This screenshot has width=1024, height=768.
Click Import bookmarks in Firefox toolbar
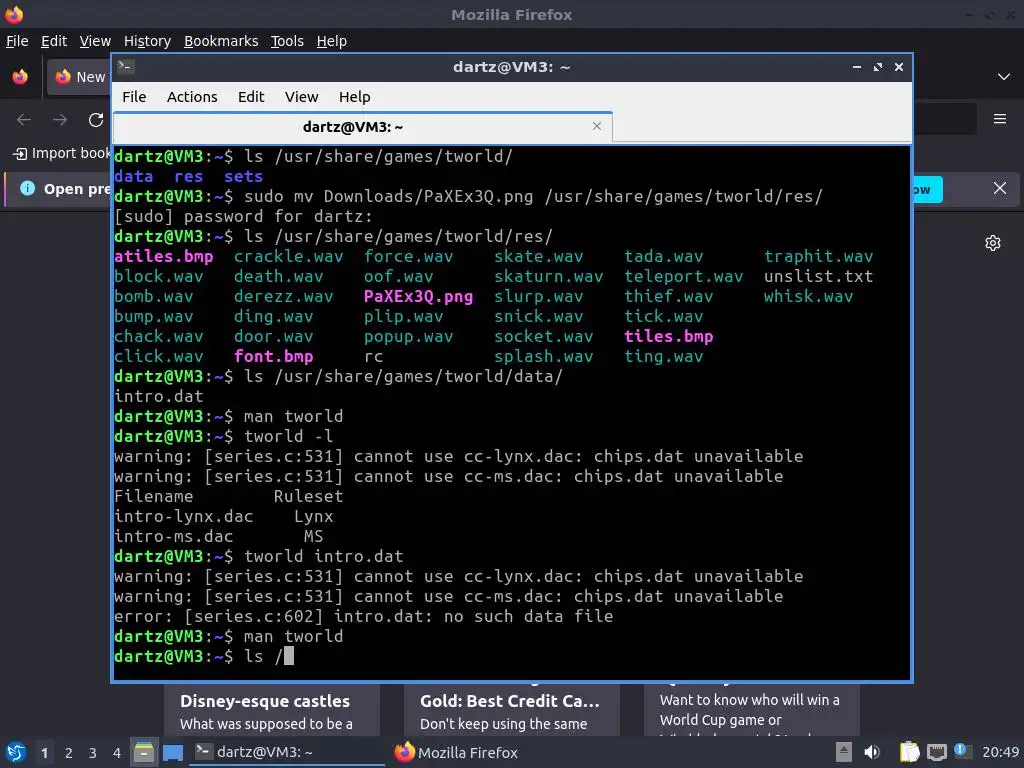(61, 153)
